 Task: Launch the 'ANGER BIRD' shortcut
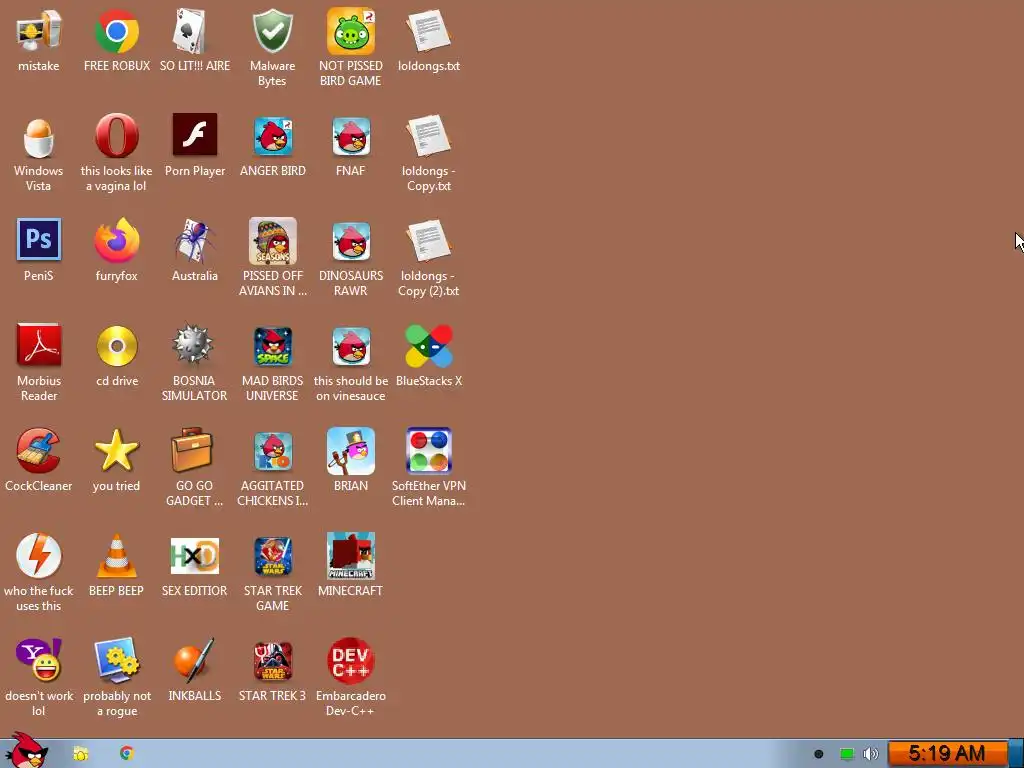tap(272, 136)
